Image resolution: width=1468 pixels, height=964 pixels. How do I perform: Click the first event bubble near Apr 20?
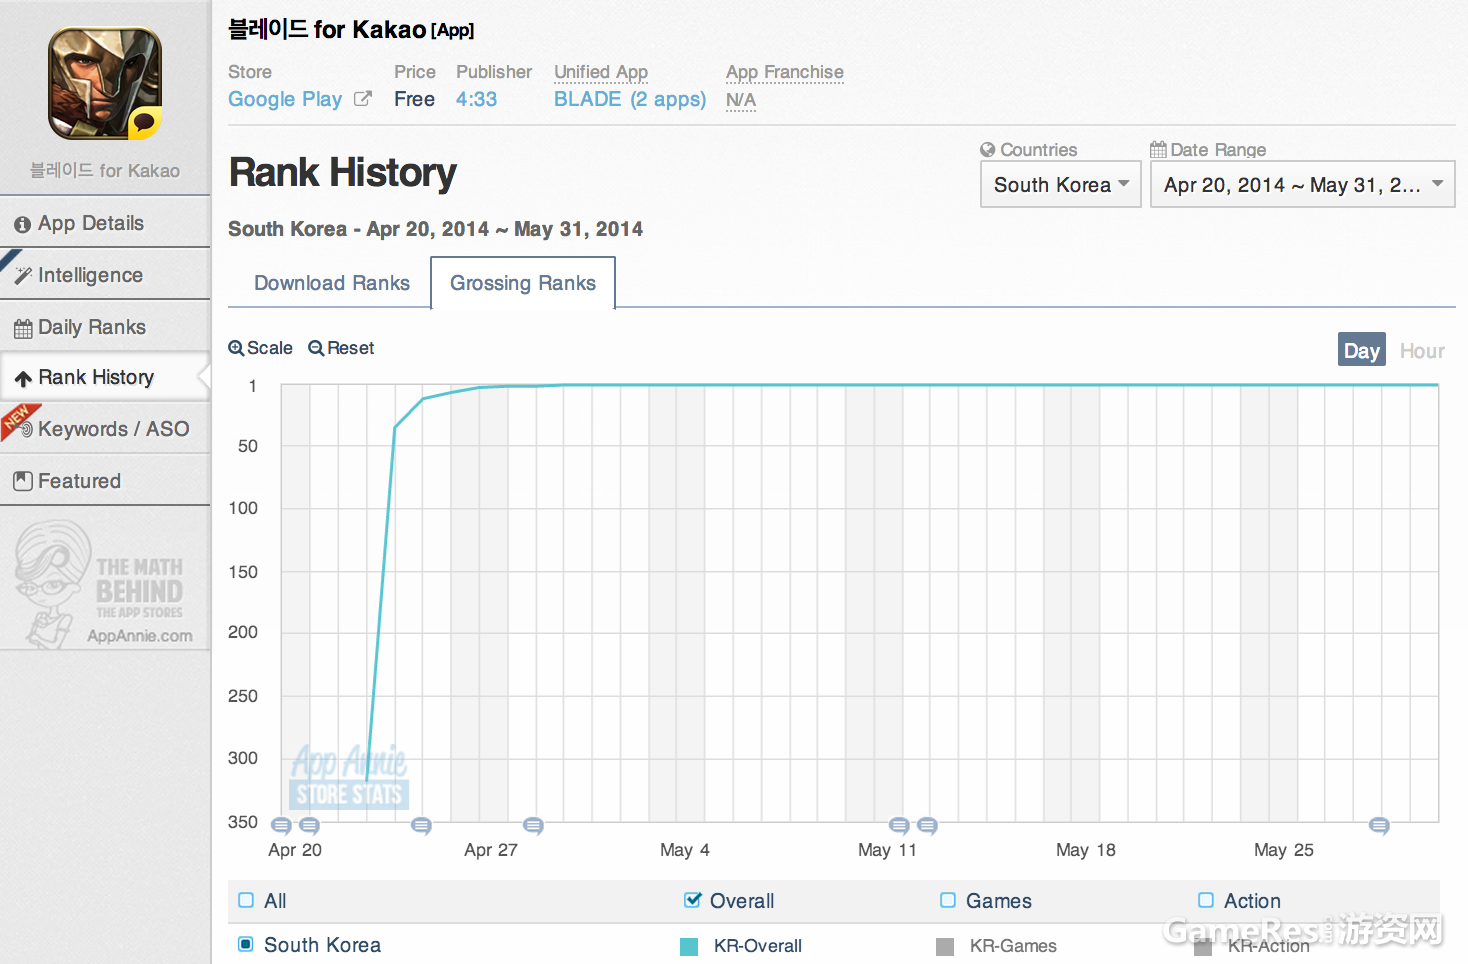click(x=282, y=826)
